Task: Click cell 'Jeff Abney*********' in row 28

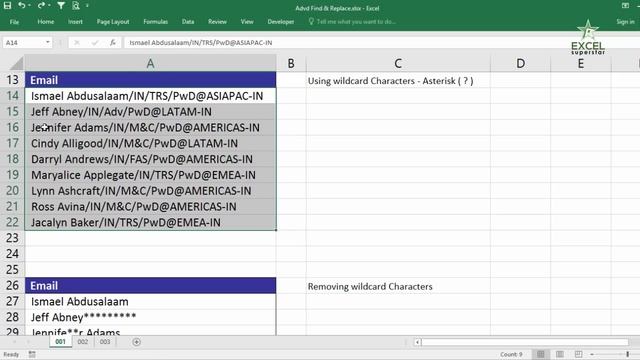Action: click(x=150, y=317)
